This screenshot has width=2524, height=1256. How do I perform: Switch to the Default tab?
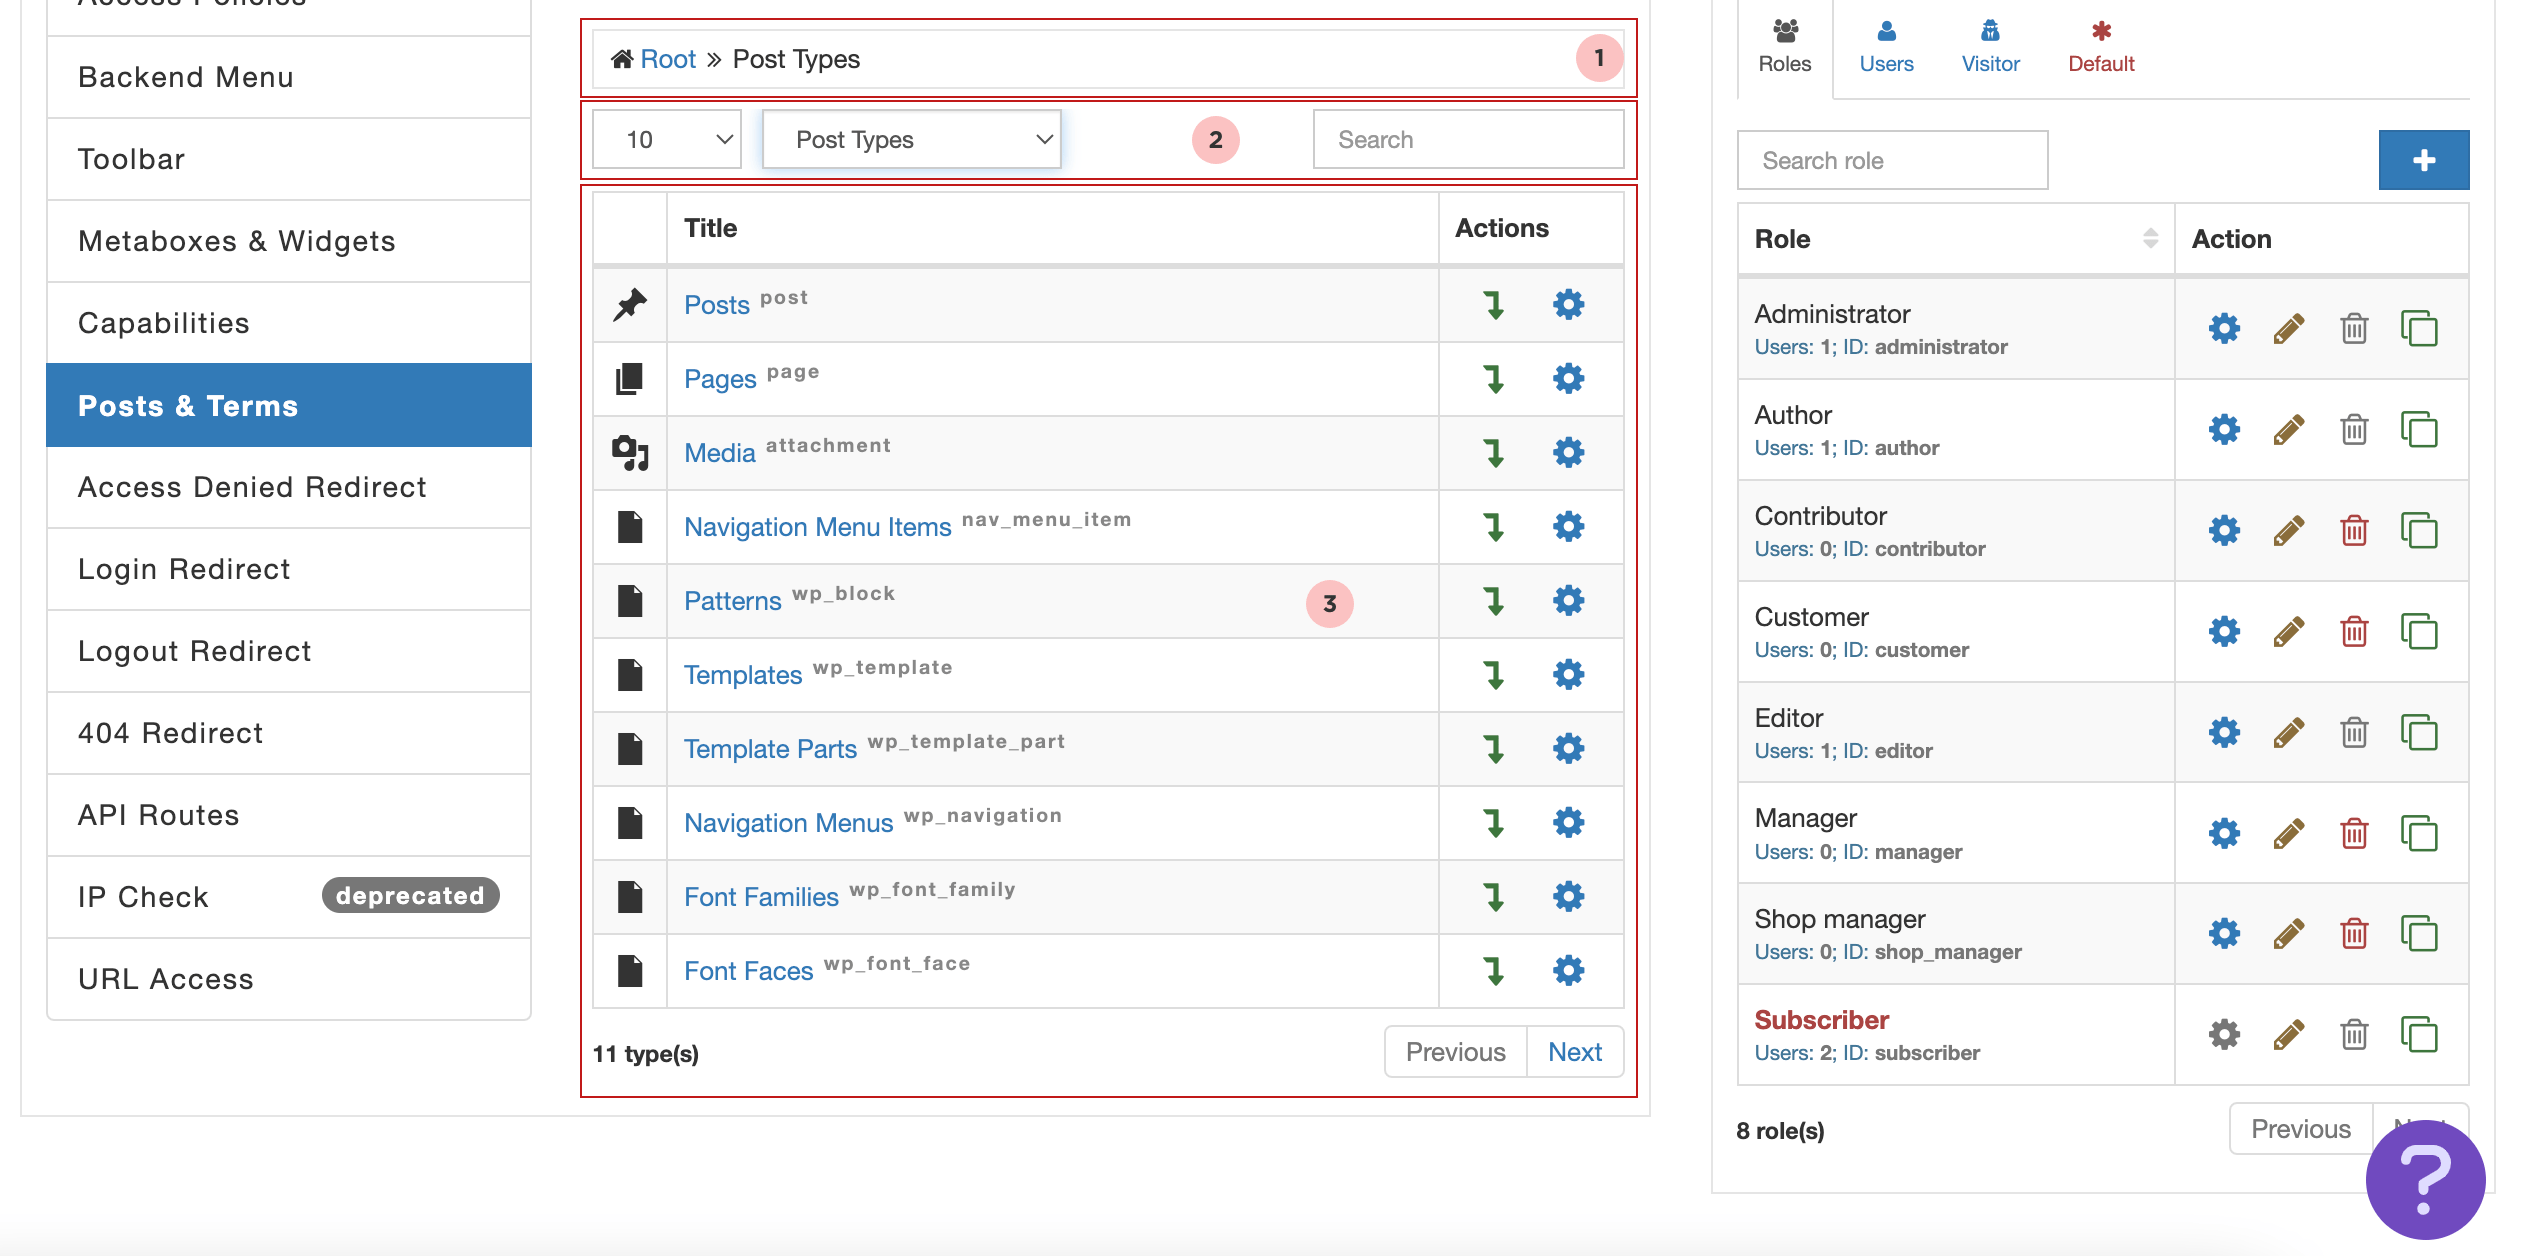(2101, 48)
